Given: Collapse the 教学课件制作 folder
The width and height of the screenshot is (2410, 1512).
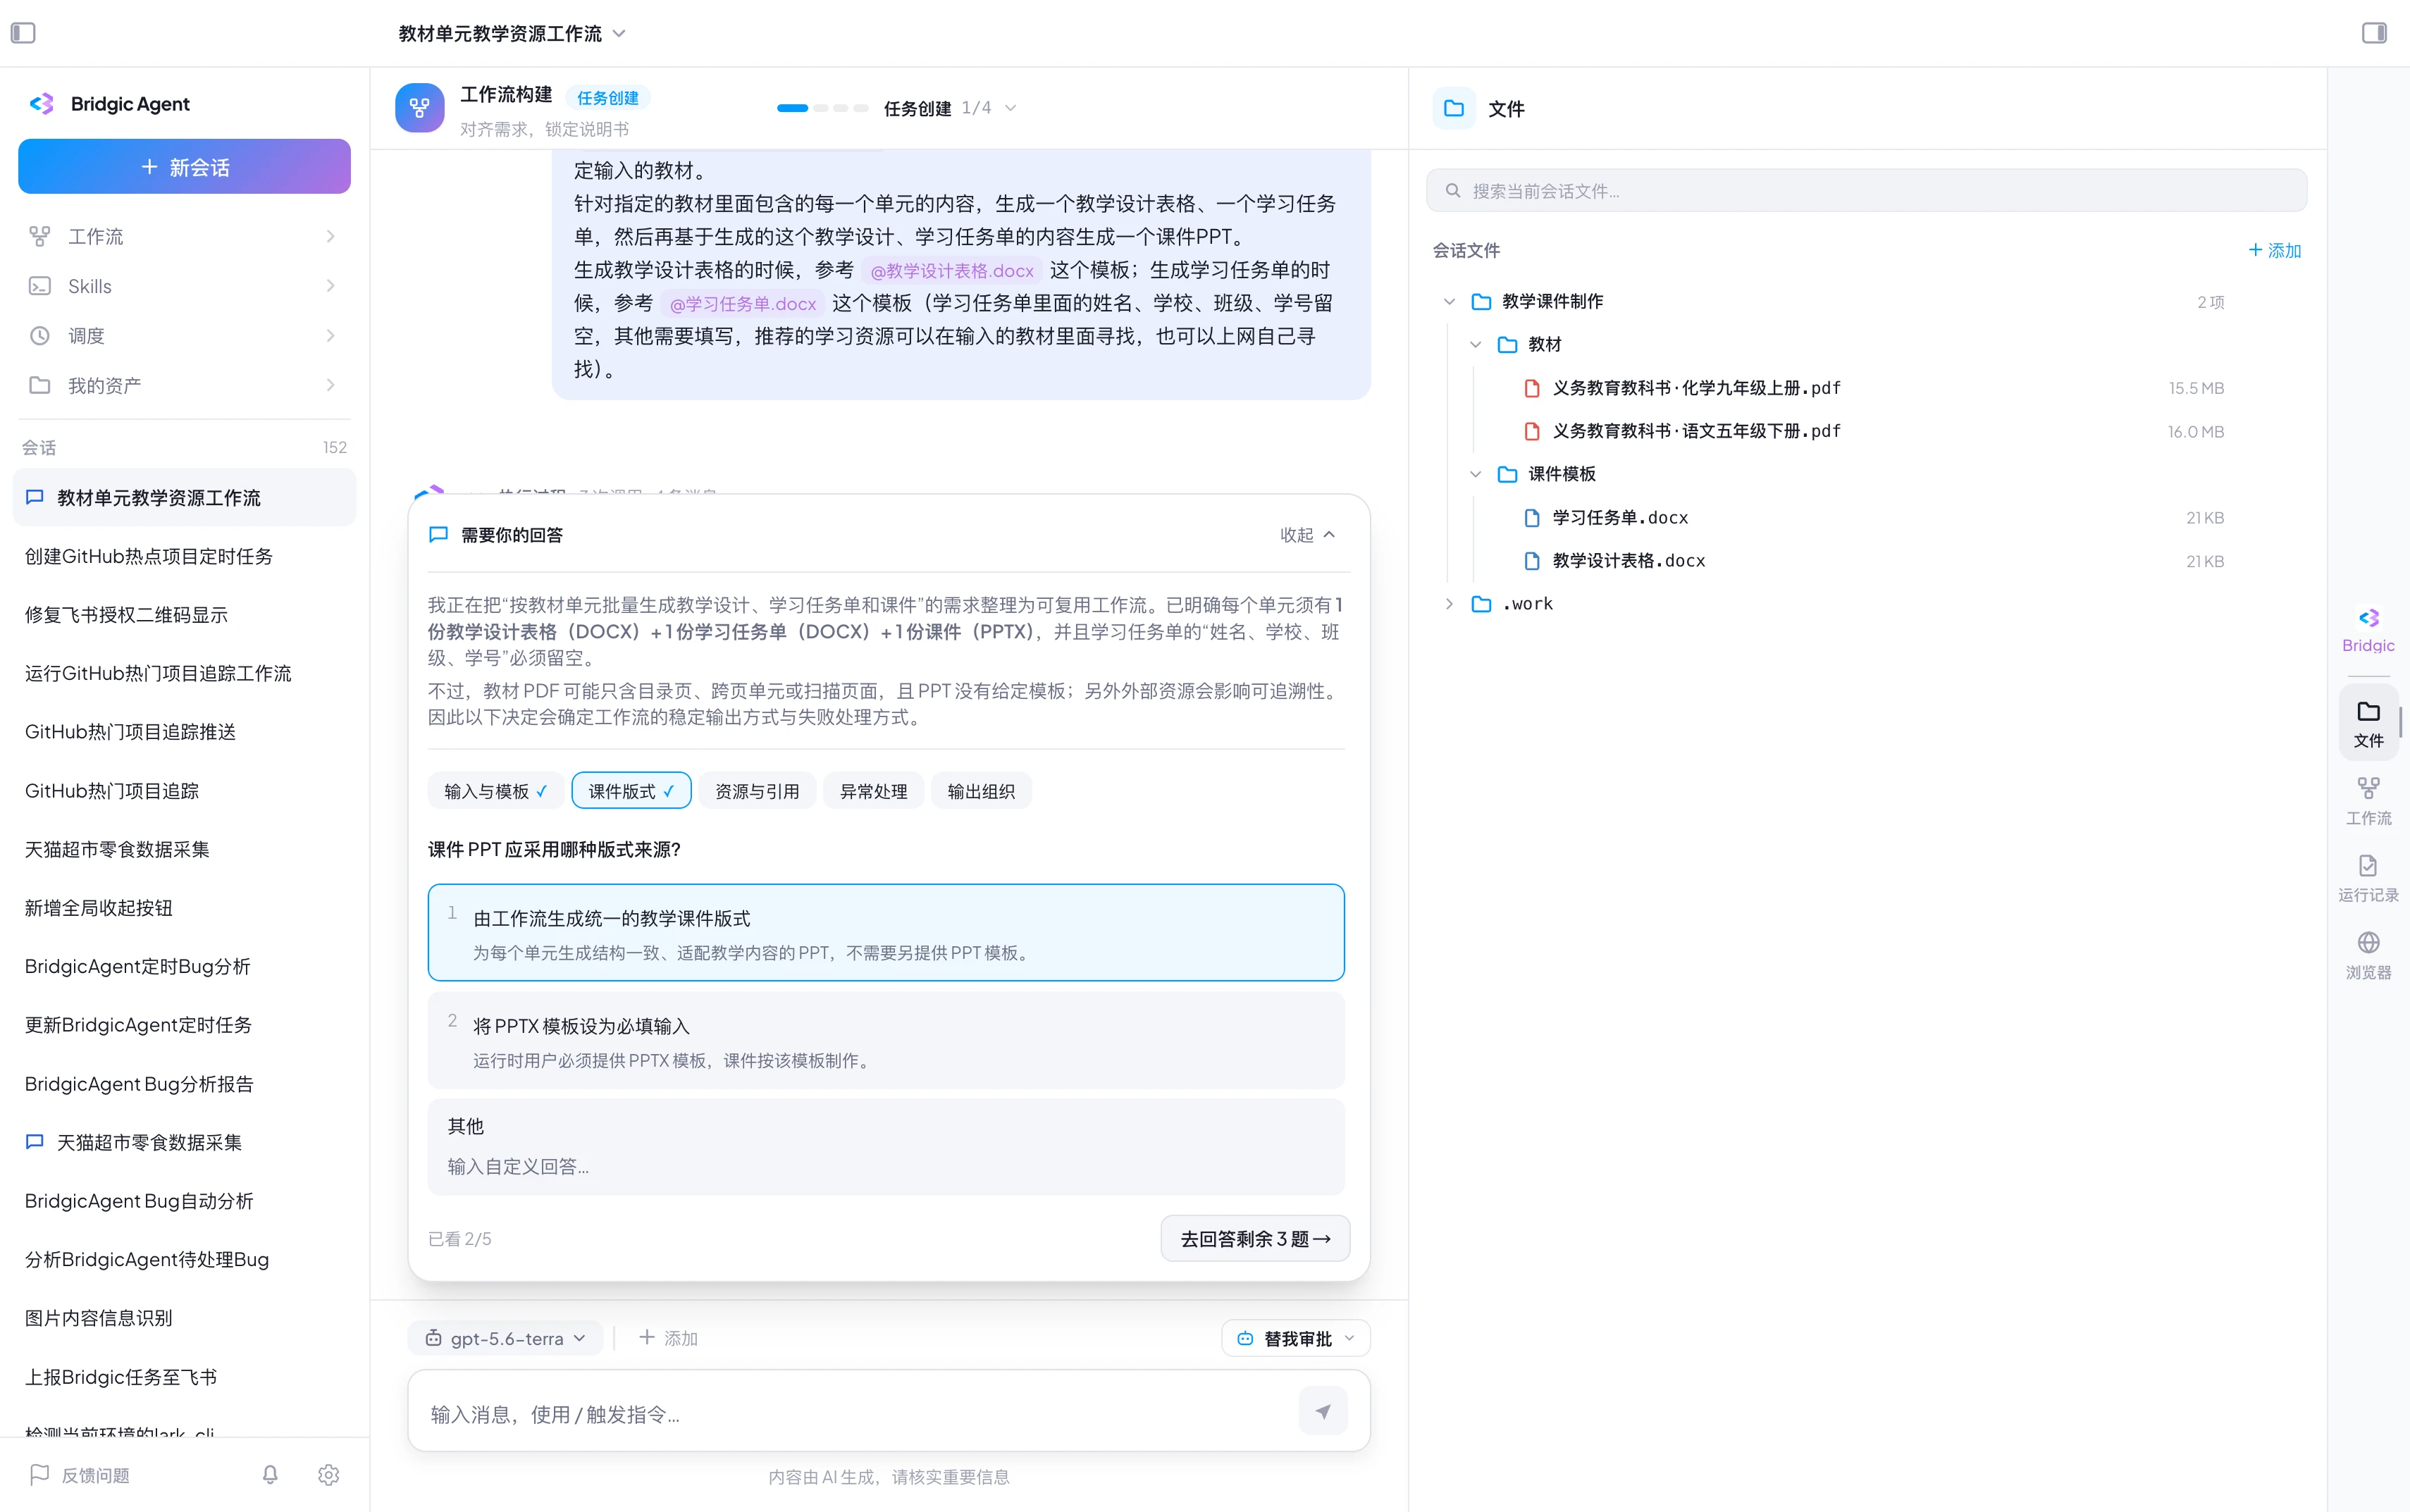Looking at the screenshot, I should [1449, 302].
